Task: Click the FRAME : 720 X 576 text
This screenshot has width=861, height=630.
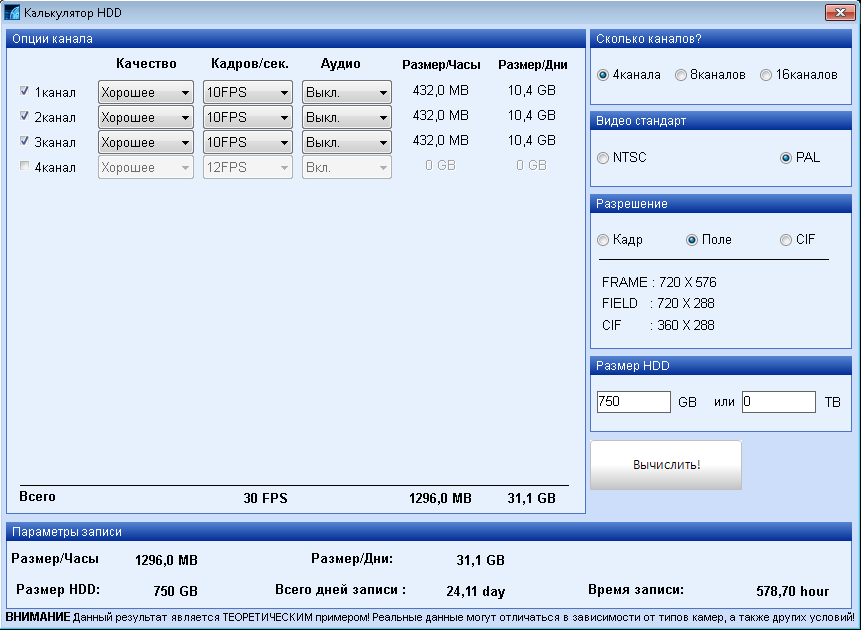Action: [x=659, y=282]
